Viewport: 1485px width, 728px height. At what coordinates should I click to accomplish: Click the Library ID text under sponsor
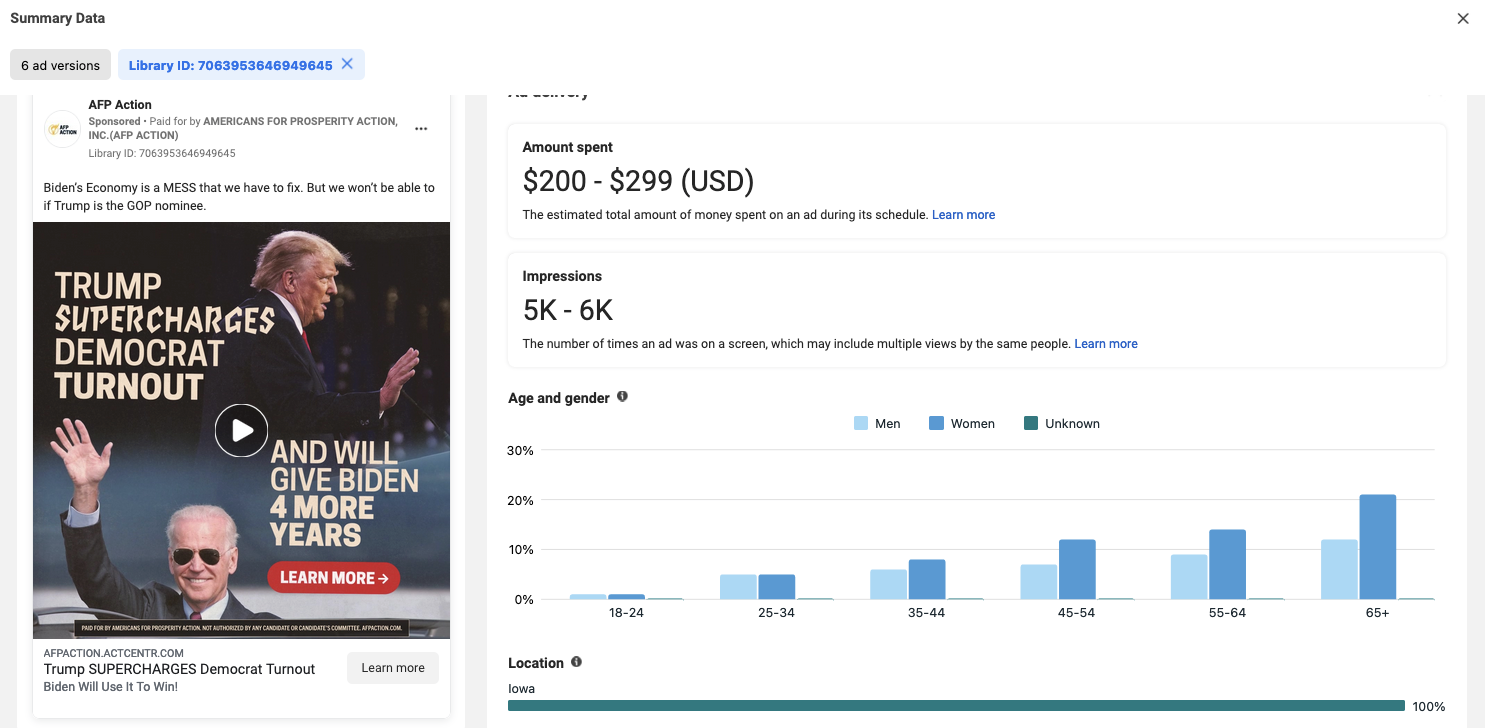[x=162, y=154]
